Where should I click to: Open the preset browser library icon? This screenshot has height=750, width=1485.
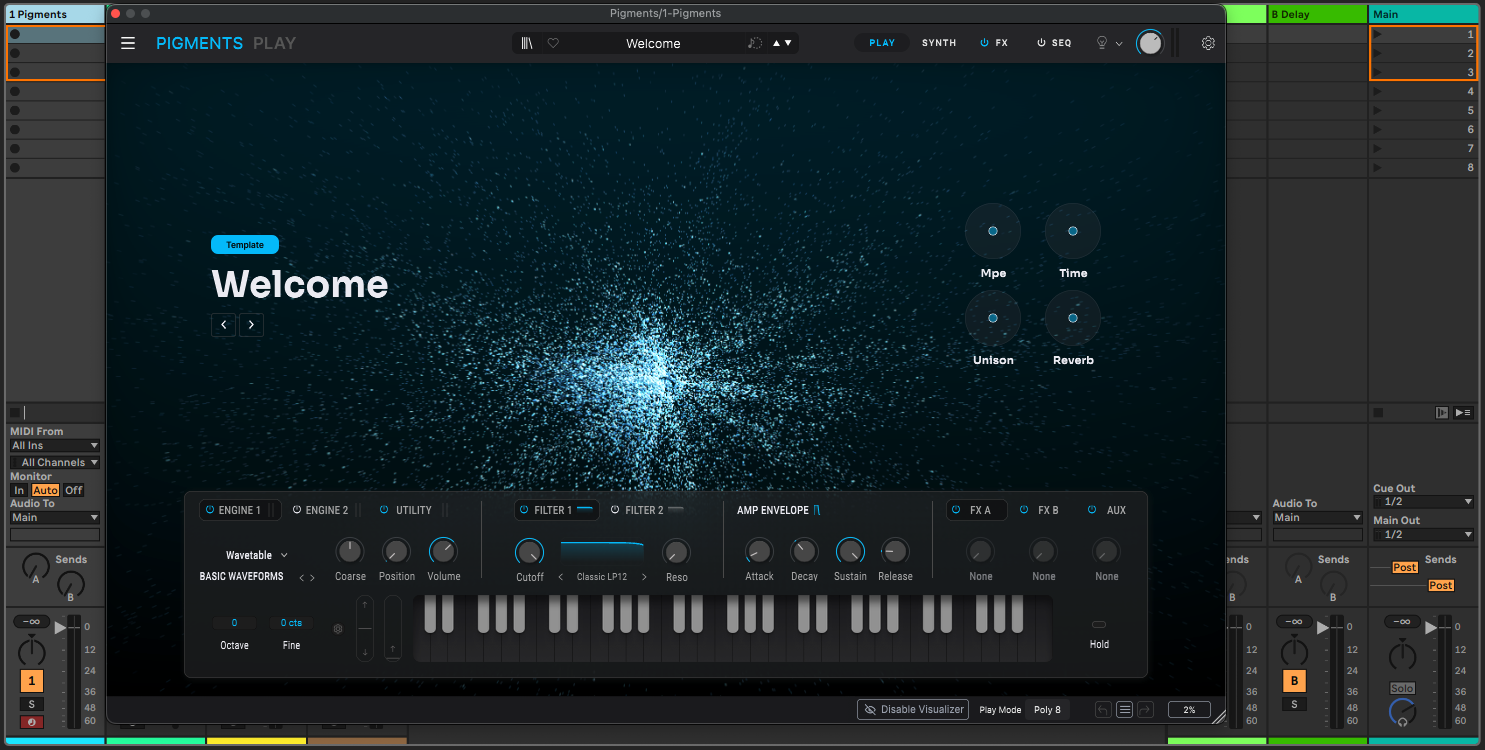527,43
